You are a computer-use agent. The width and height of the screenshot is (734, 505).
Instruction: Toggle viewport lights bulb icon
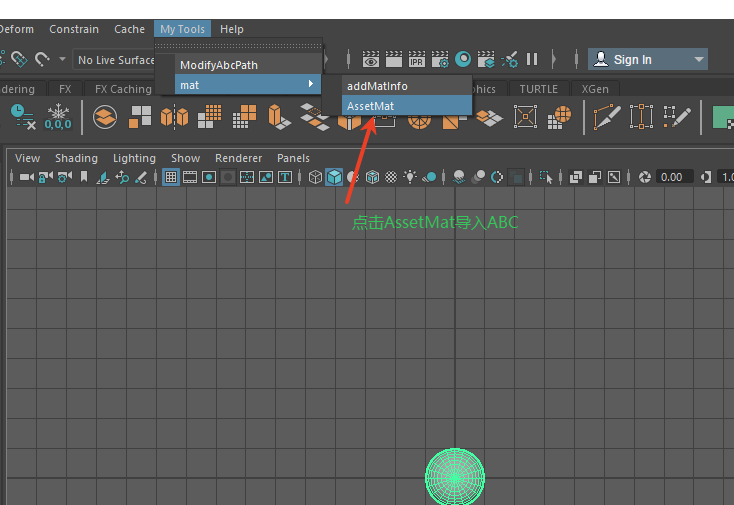click(x=410, y=177)
